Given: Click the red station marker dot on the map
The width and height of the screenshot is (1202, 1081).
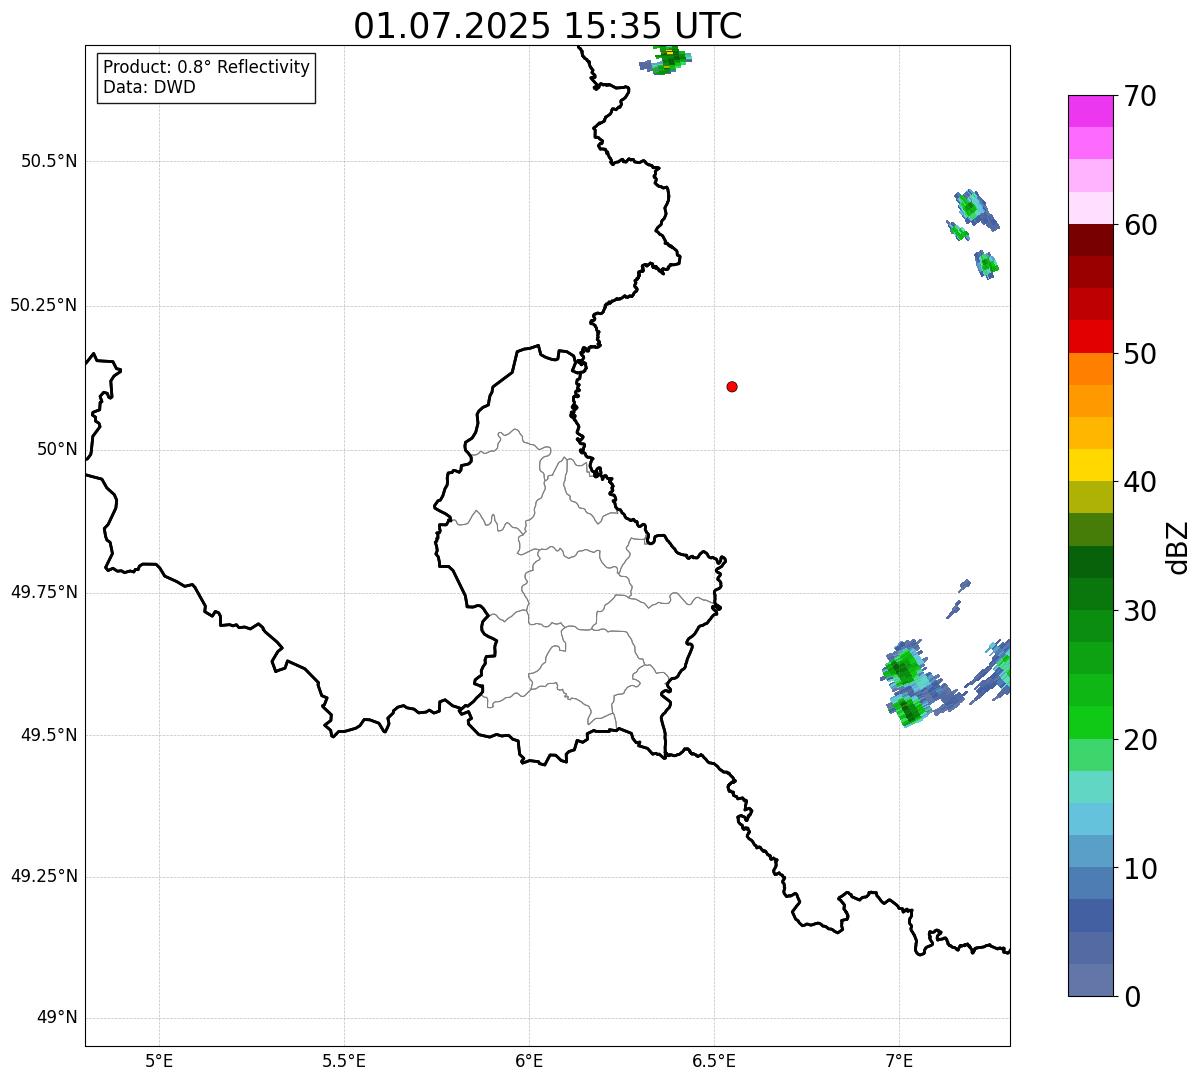Looking at the screenshot, I should pos(732,386).
